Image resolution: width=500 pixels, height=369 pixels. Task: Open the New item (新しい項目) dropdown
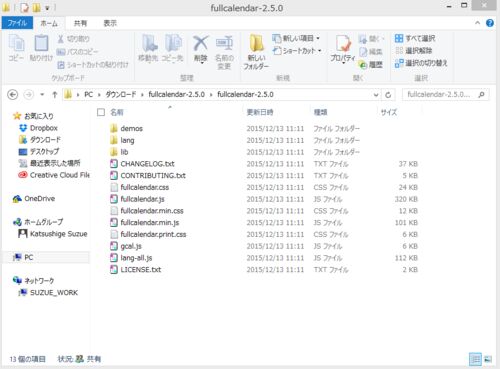click(x=296, y=38)
